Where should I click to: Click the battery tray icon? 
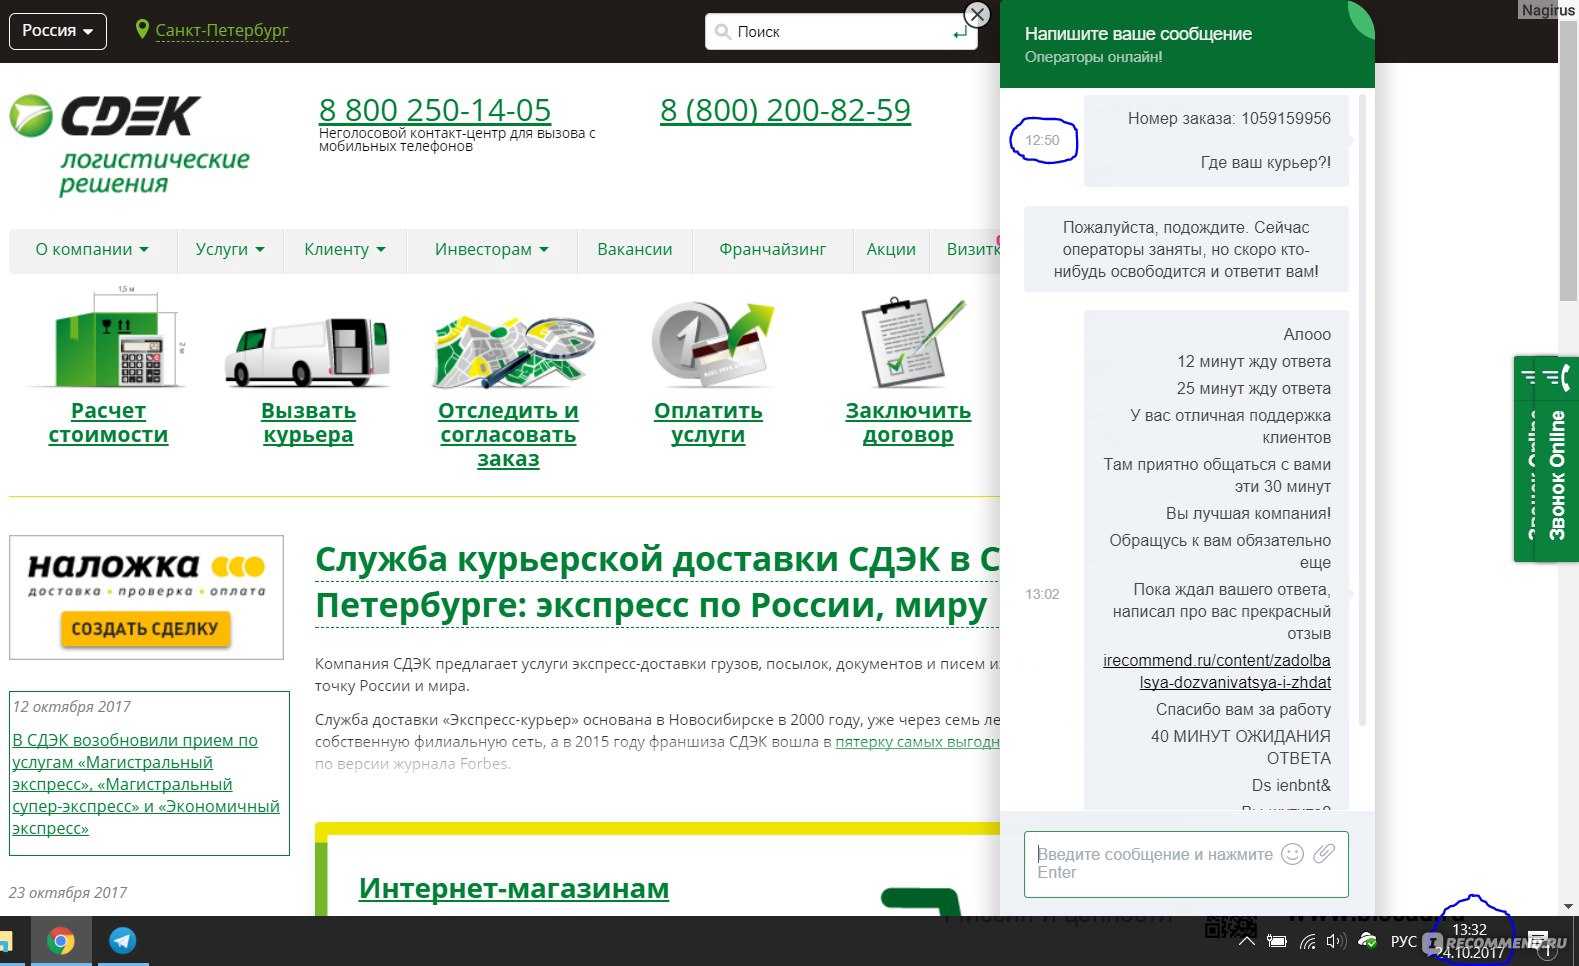pos(1277,941)
